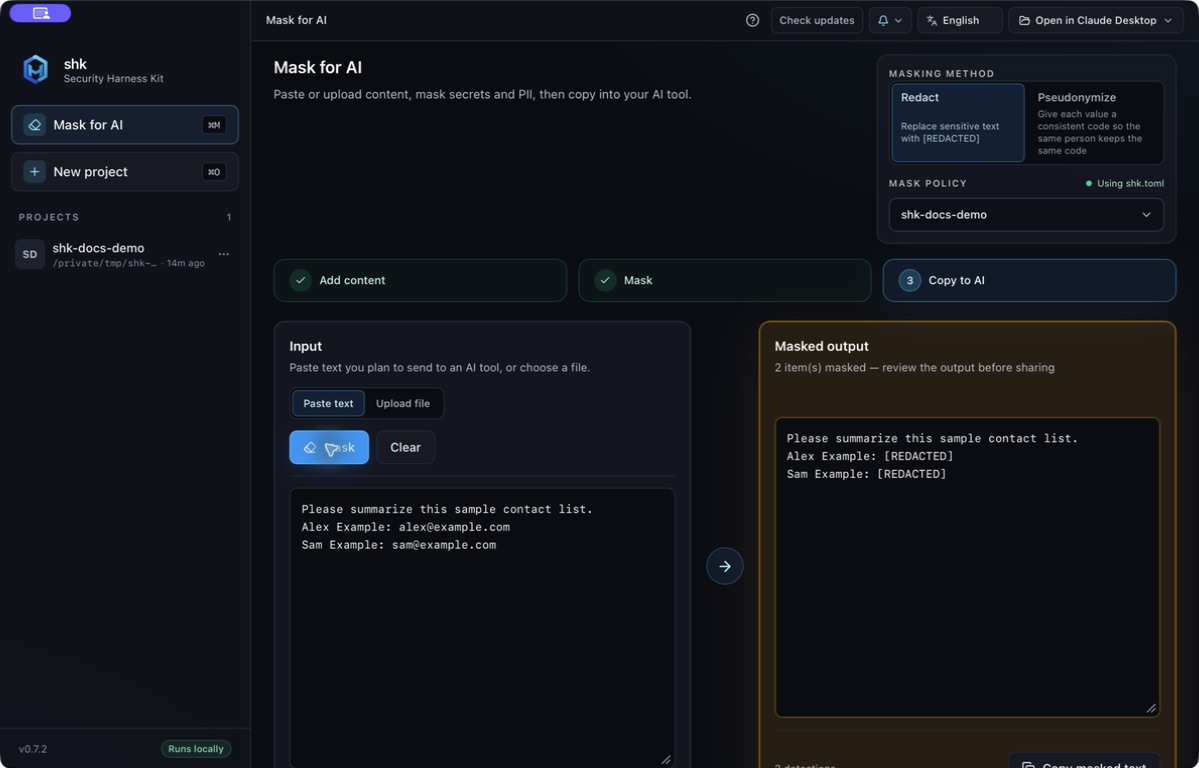This screenshot has height=768, width=1199.
Task: Click the shk hexagon logo icon
Action: coord(35,70)
